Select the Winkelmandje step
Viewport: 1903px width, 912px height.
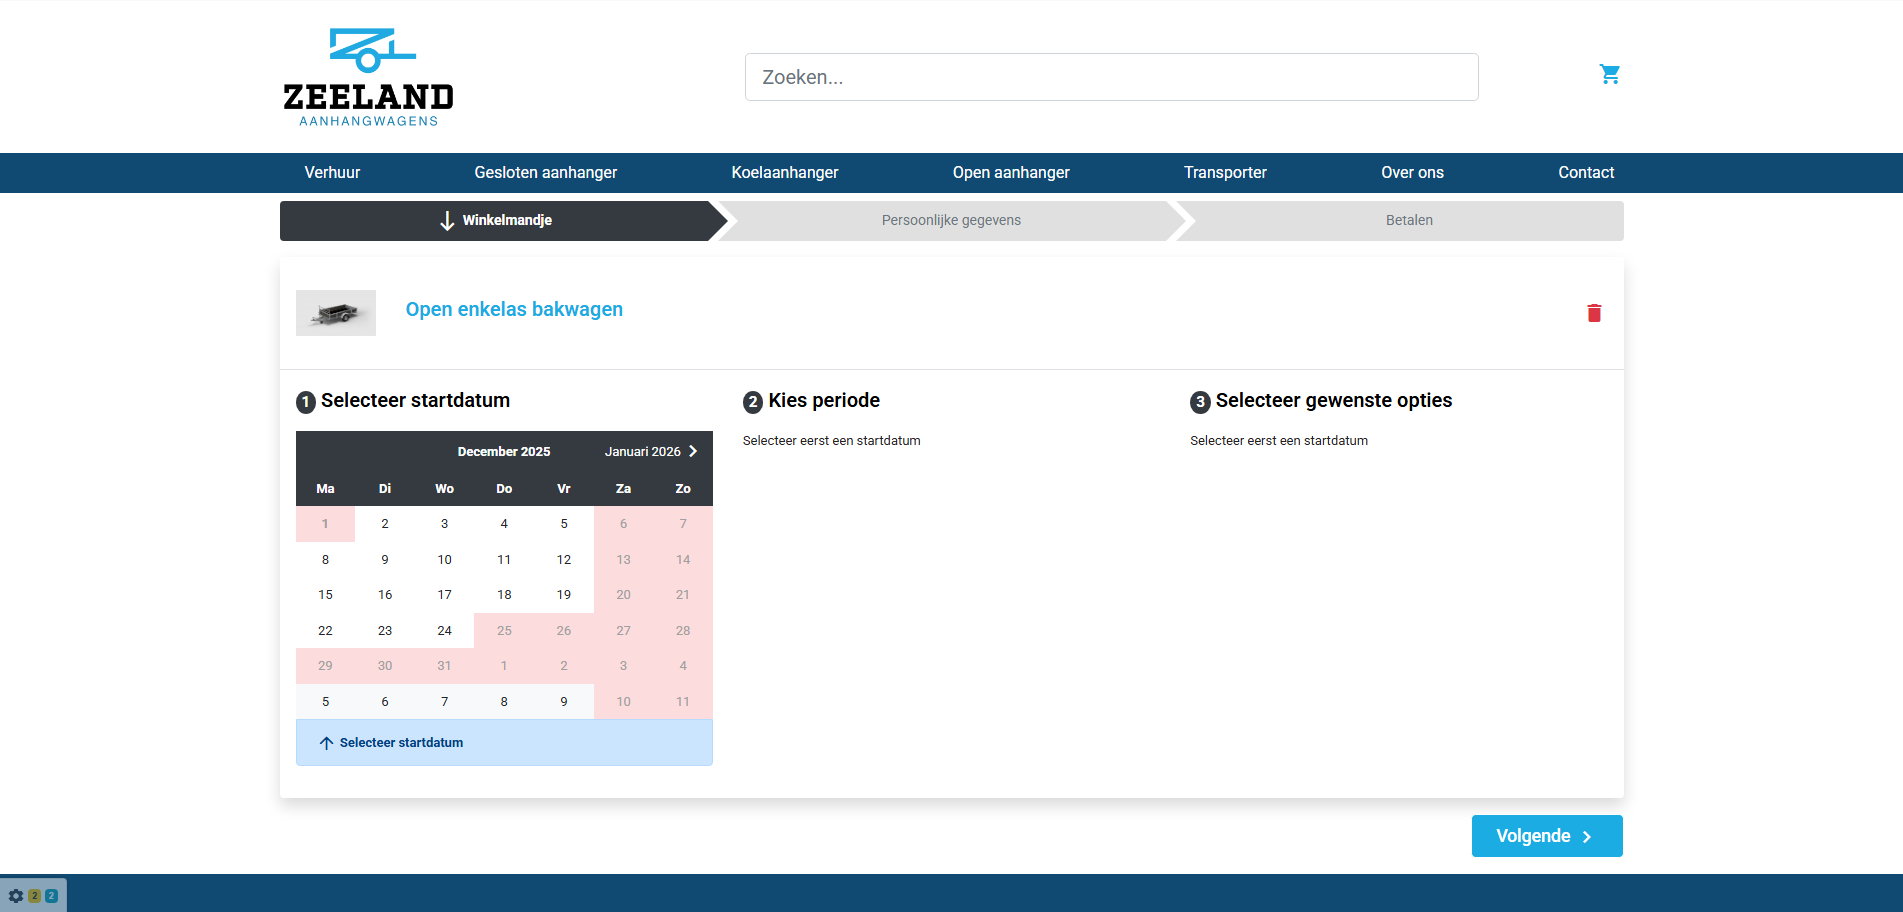[497, 221]
